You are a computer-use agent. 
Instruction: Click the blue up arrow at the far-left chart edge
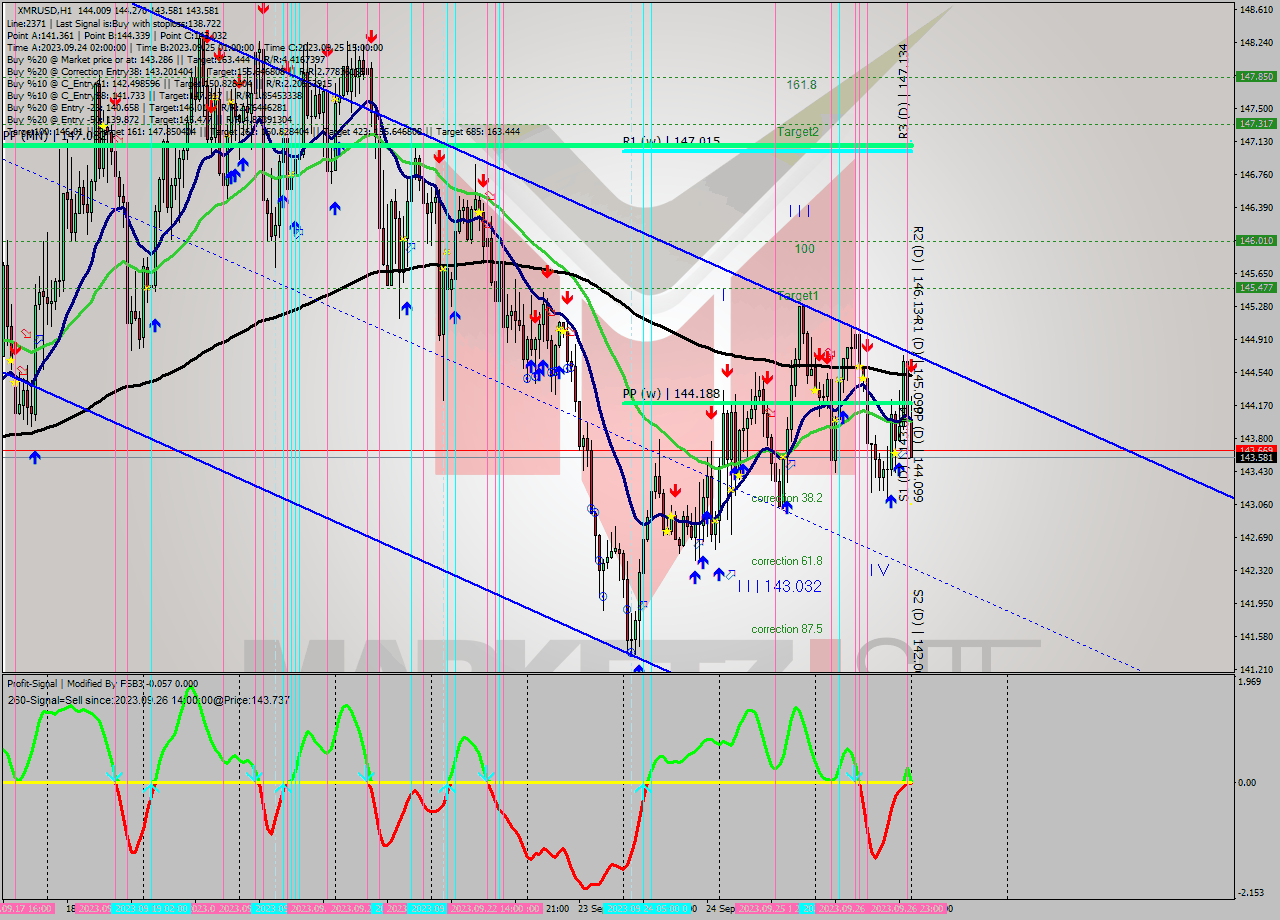34,456
